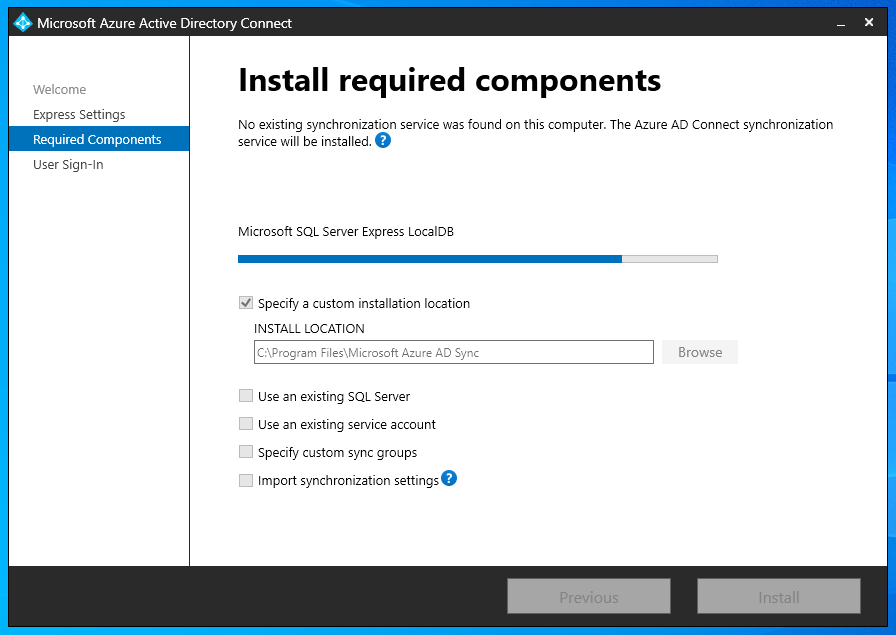Toggle Specify a custom installation location checkbox
896x635 pixels.
[246, 303]
